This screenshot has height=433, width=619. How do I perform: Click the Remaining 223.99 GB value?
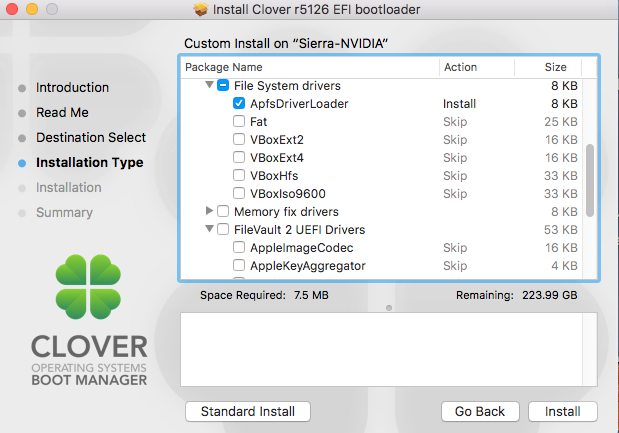[550, 295]
